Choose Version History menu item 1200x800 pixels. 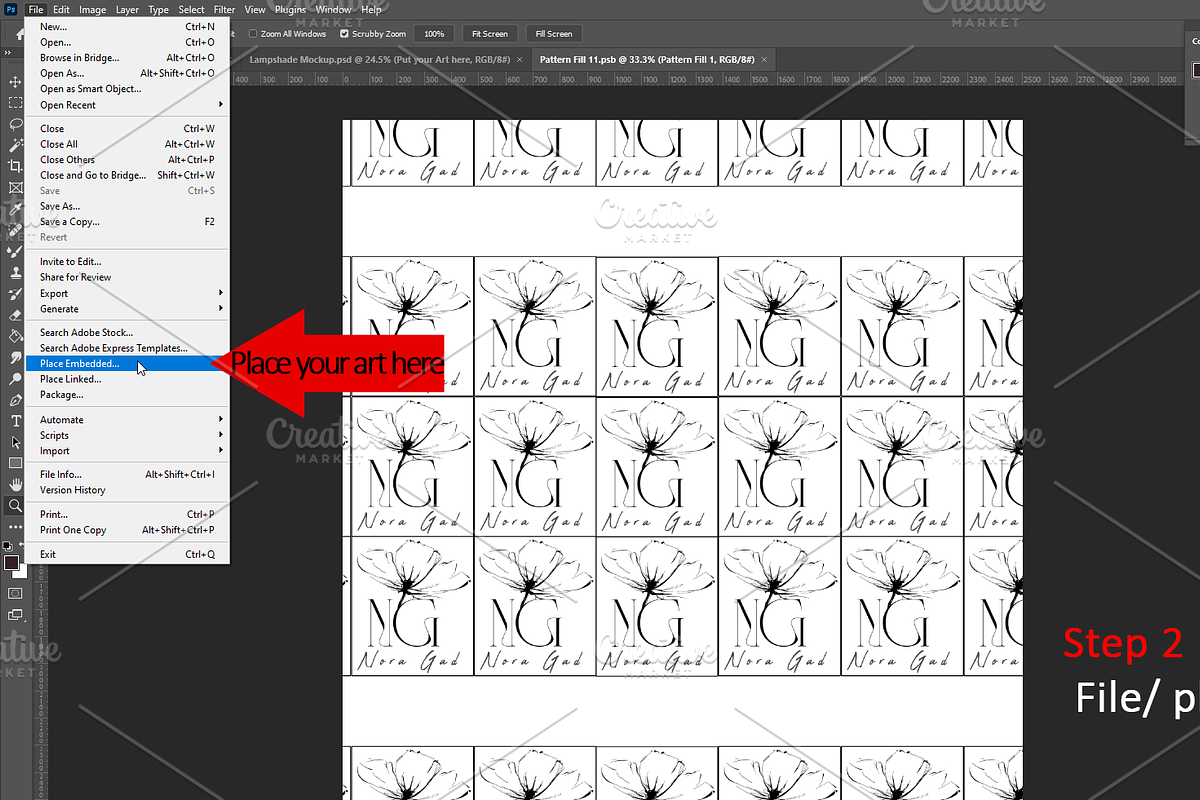click(x=127, y=490)
